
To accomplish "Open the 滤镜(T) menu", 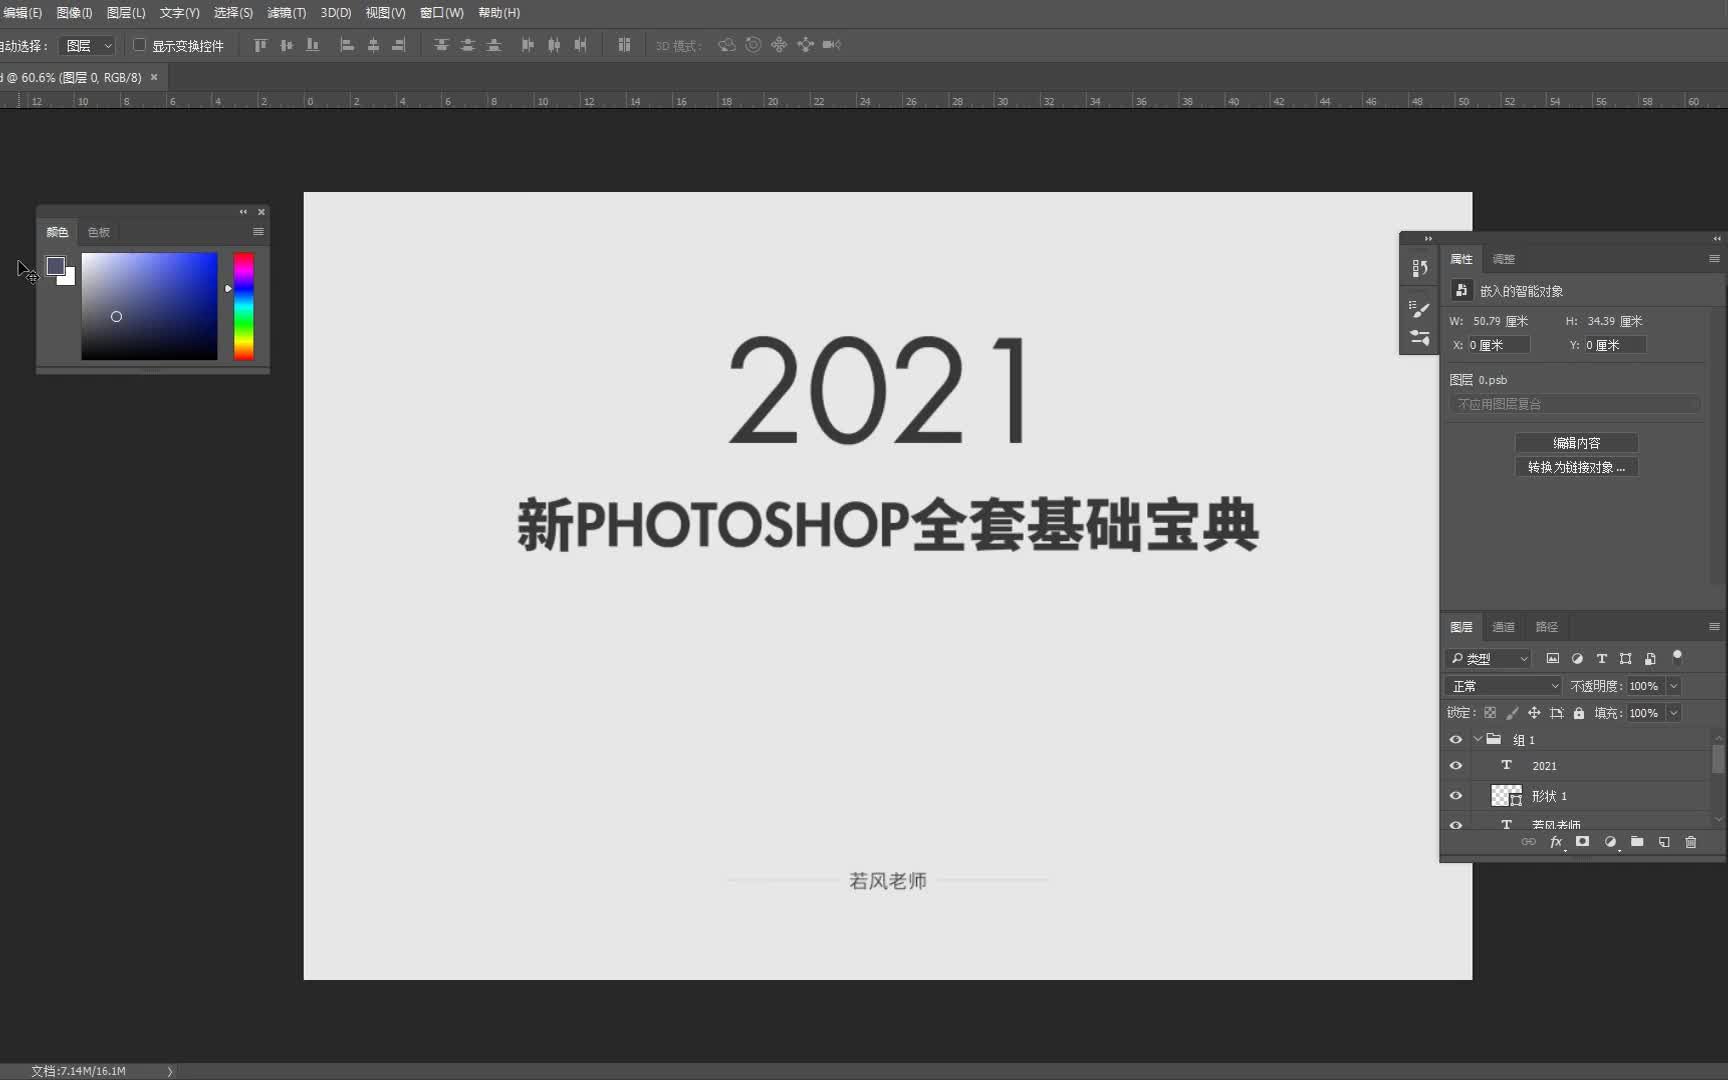I will [287, 13].
